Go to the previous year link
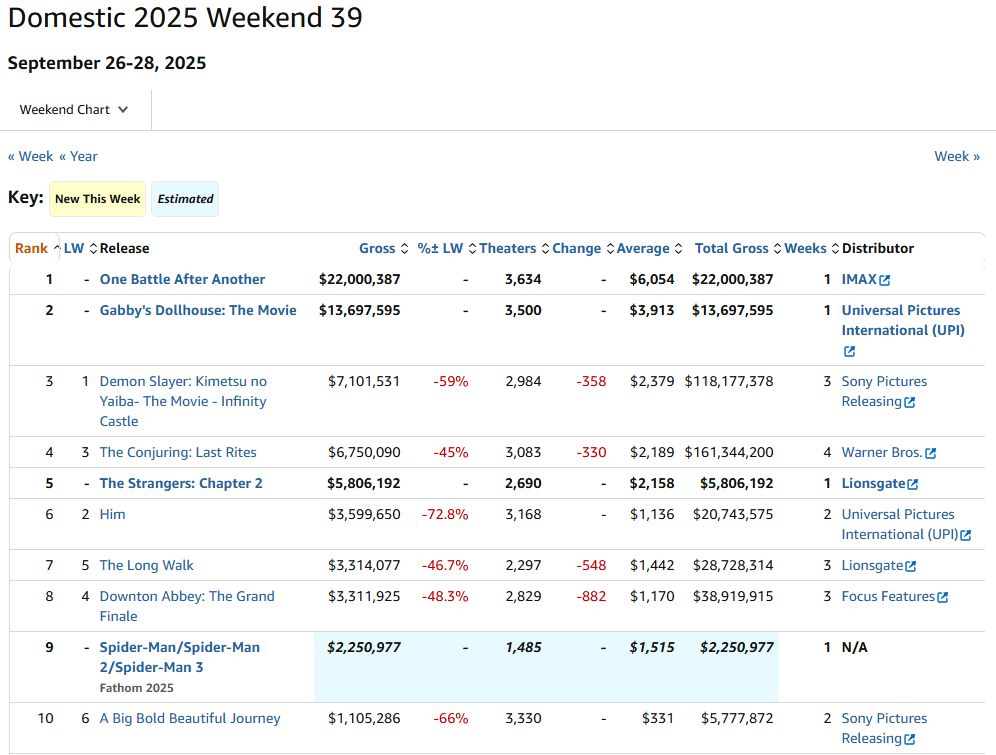This screenshot has width=996, height=755. tap(79, 156)
